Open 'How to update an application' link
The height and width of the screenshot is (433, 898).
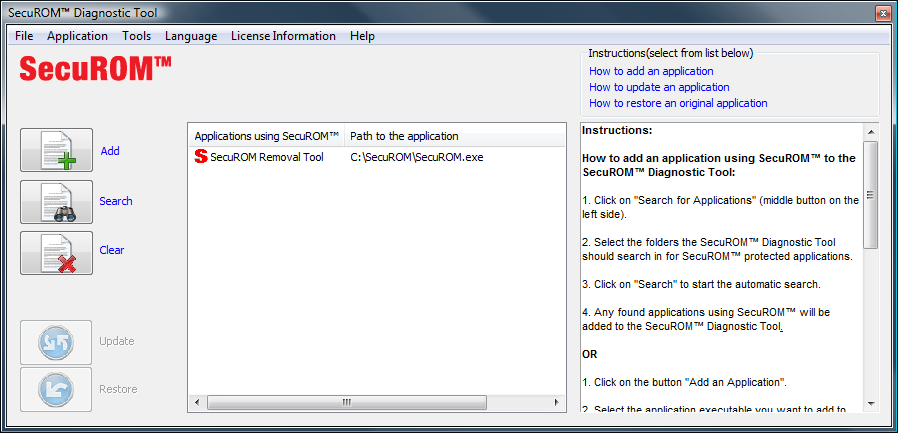pos(659,87)
